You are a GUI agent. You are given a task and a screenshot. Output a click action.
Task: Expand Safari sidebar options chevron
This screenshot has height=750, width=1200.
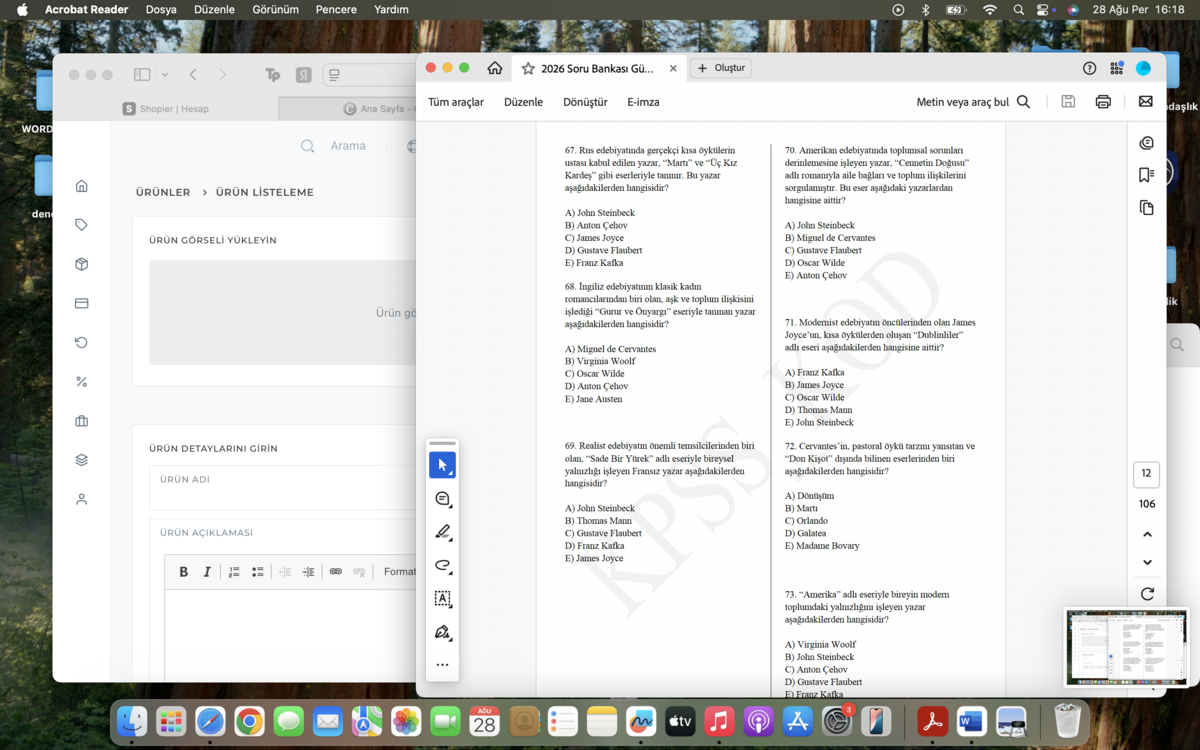(x=165, y=75)
